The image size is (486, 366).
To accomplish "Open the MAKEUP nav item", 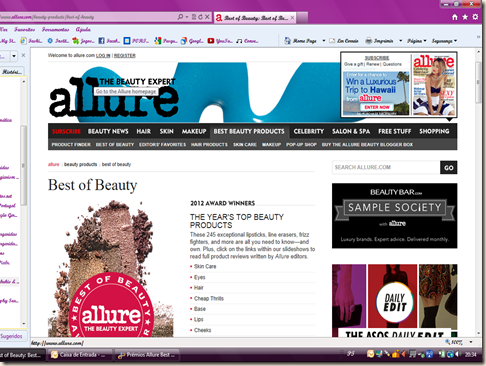I will 194,131.
